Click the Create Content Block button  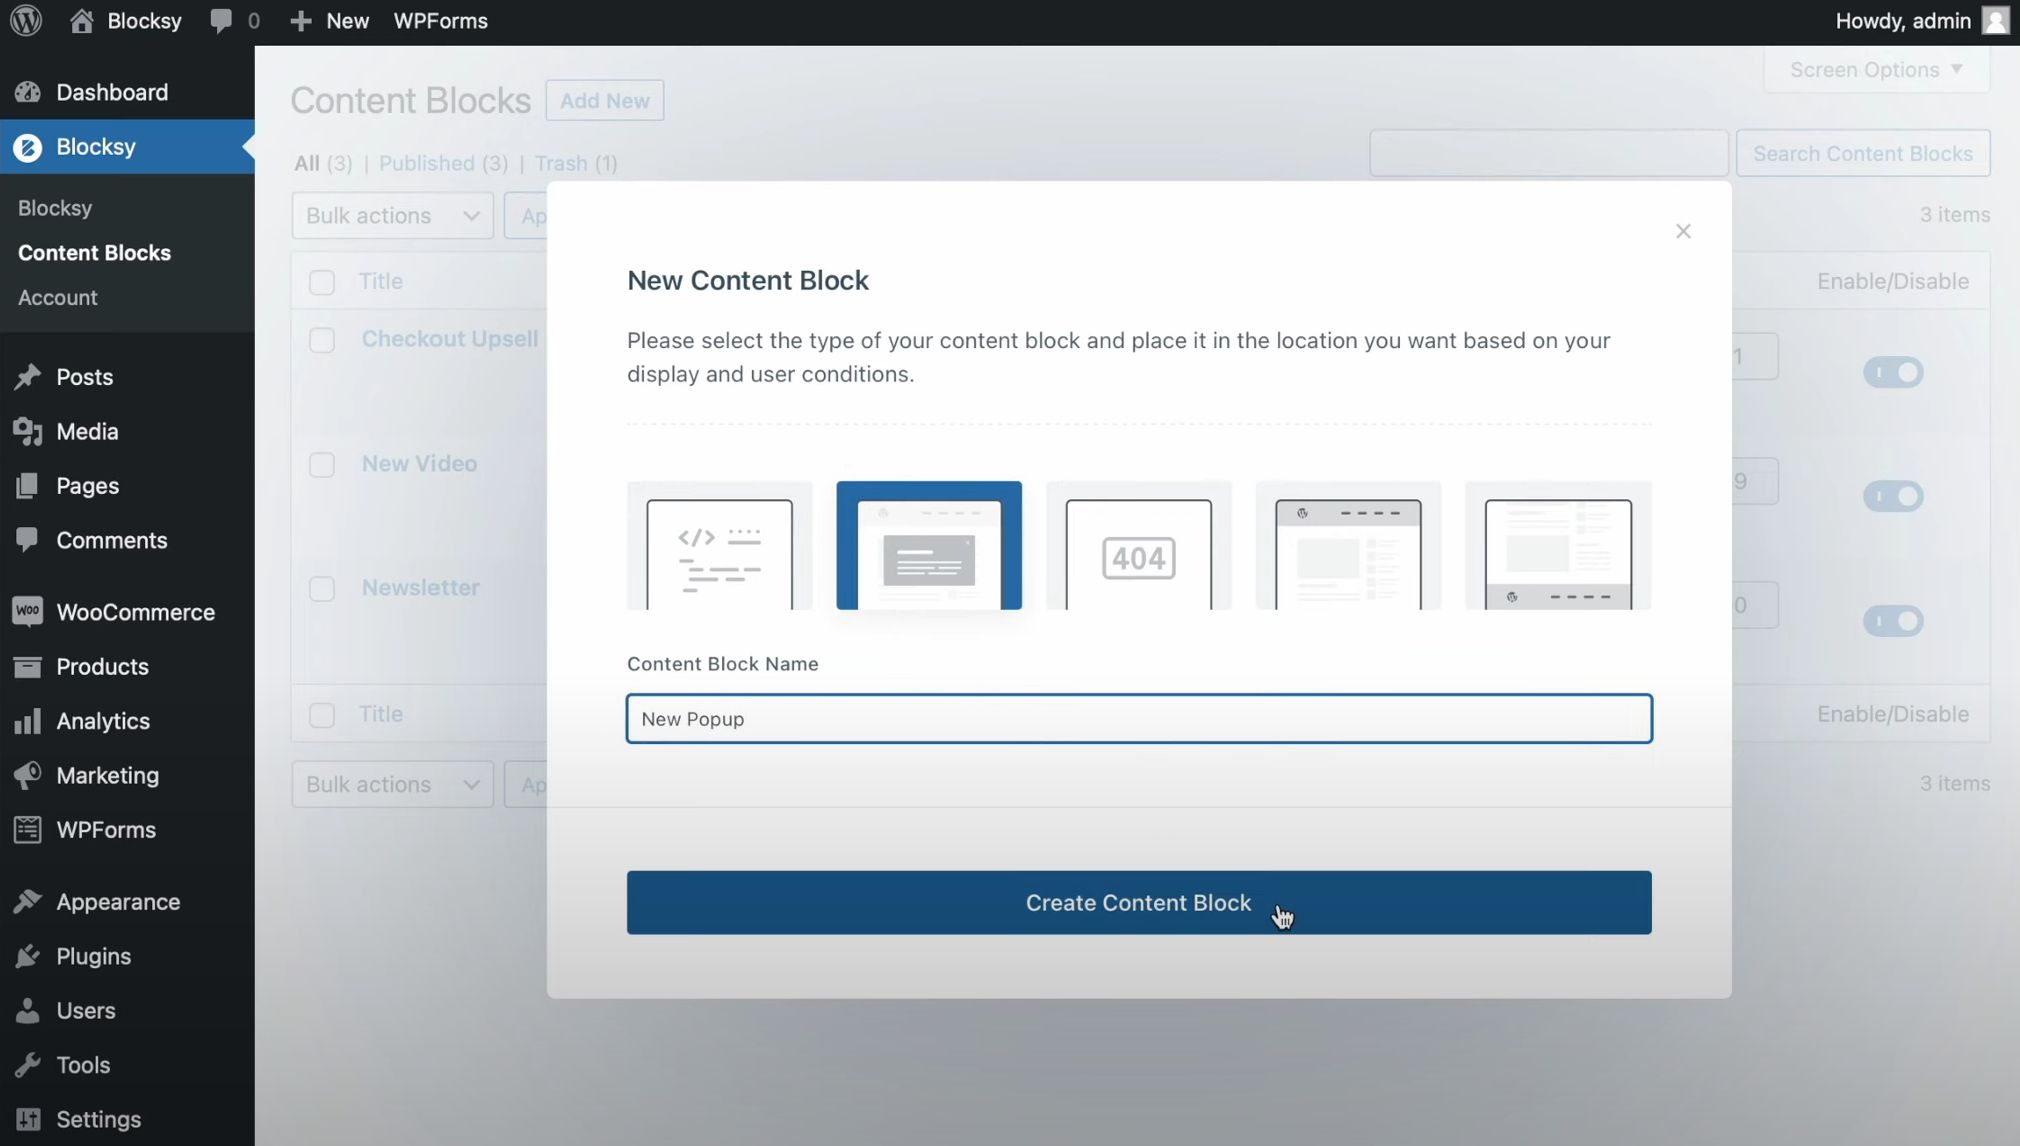(x=1138, y=902)
